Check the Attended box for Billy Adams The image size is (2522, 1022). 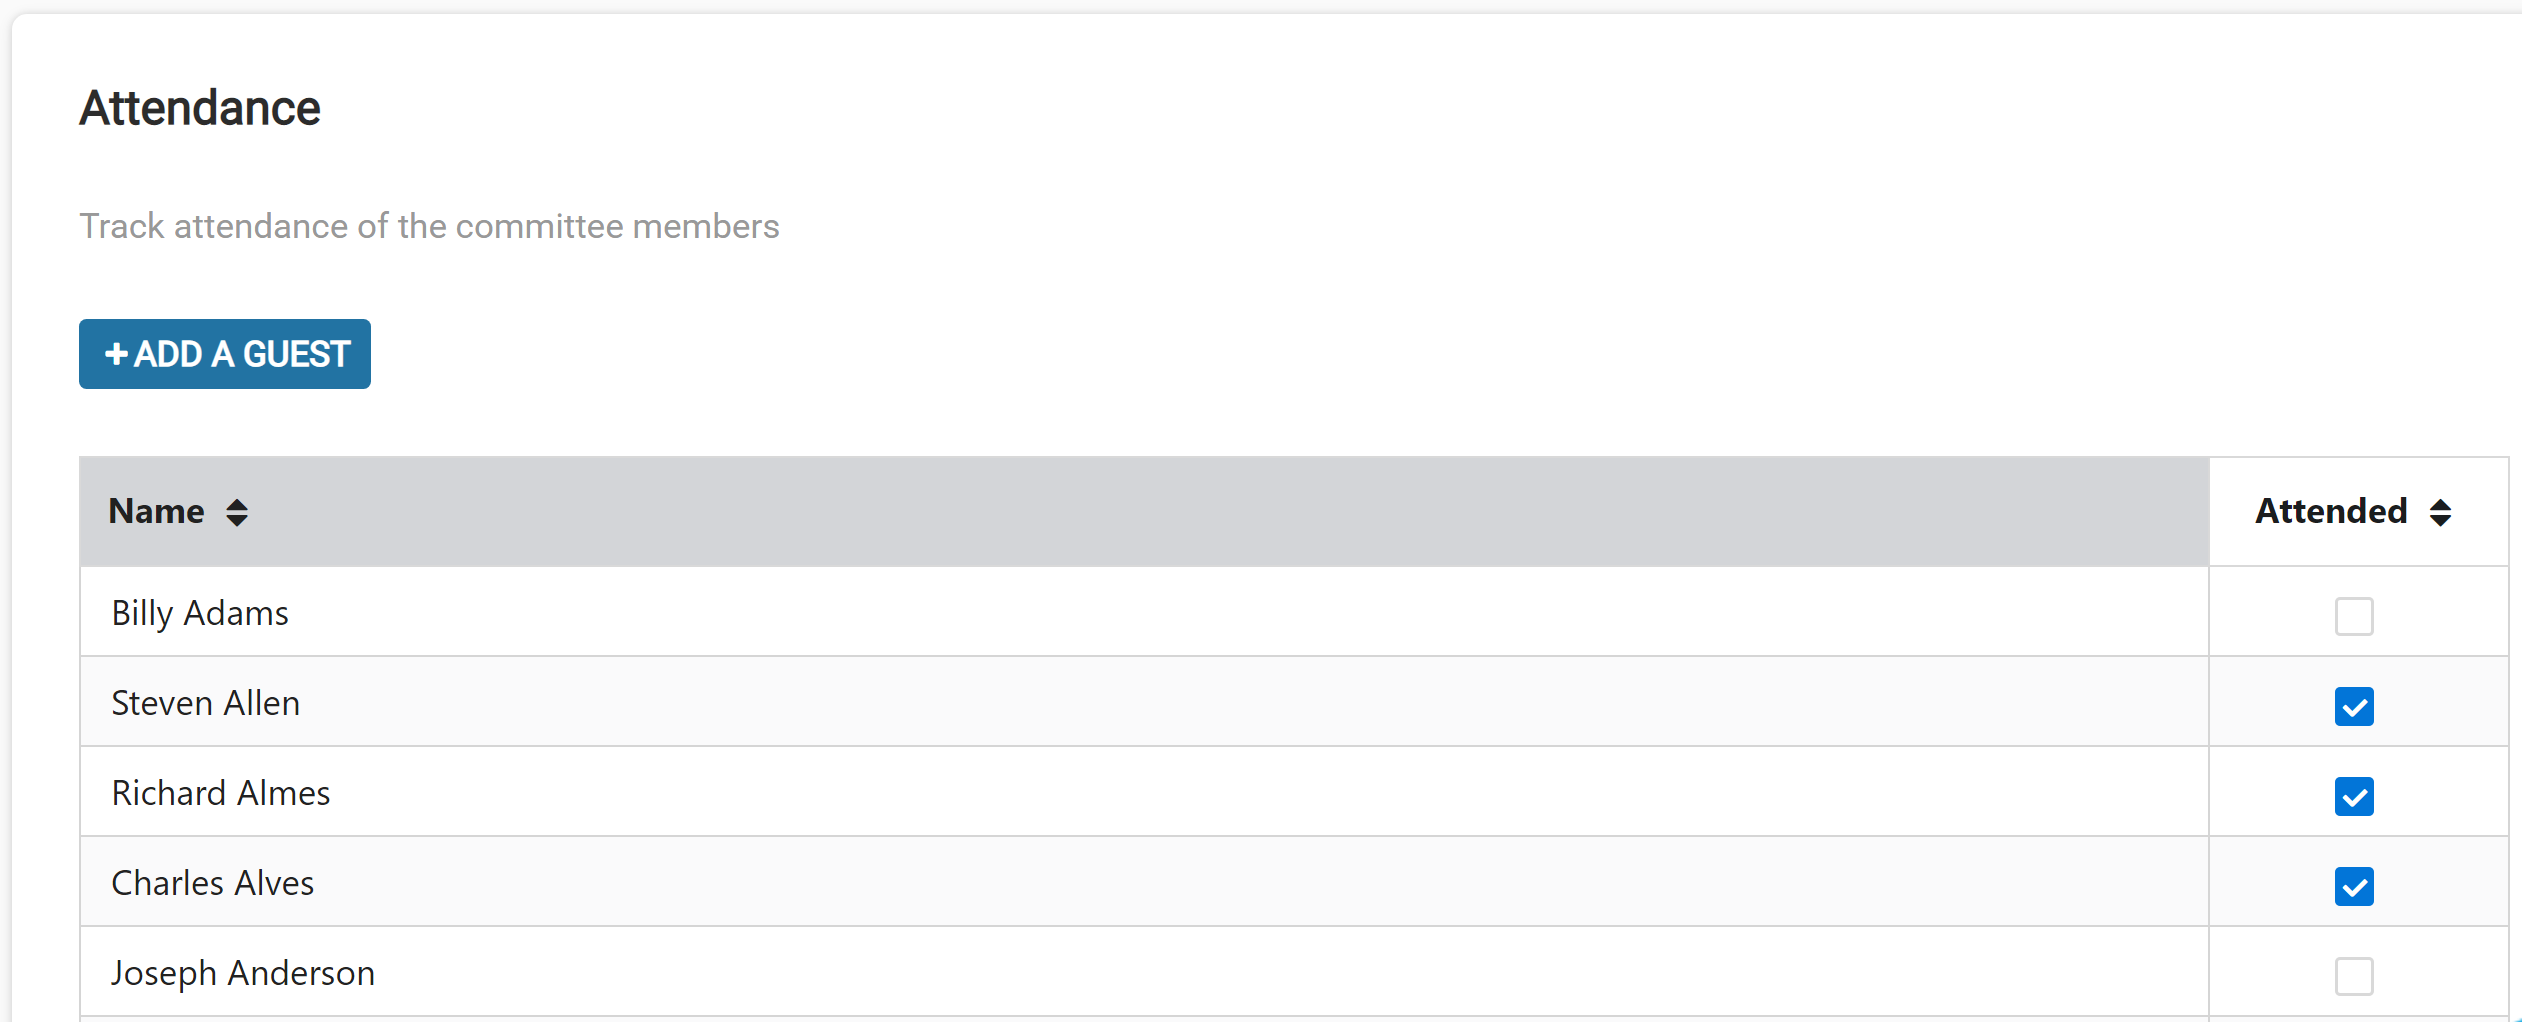click(2354, 616)
